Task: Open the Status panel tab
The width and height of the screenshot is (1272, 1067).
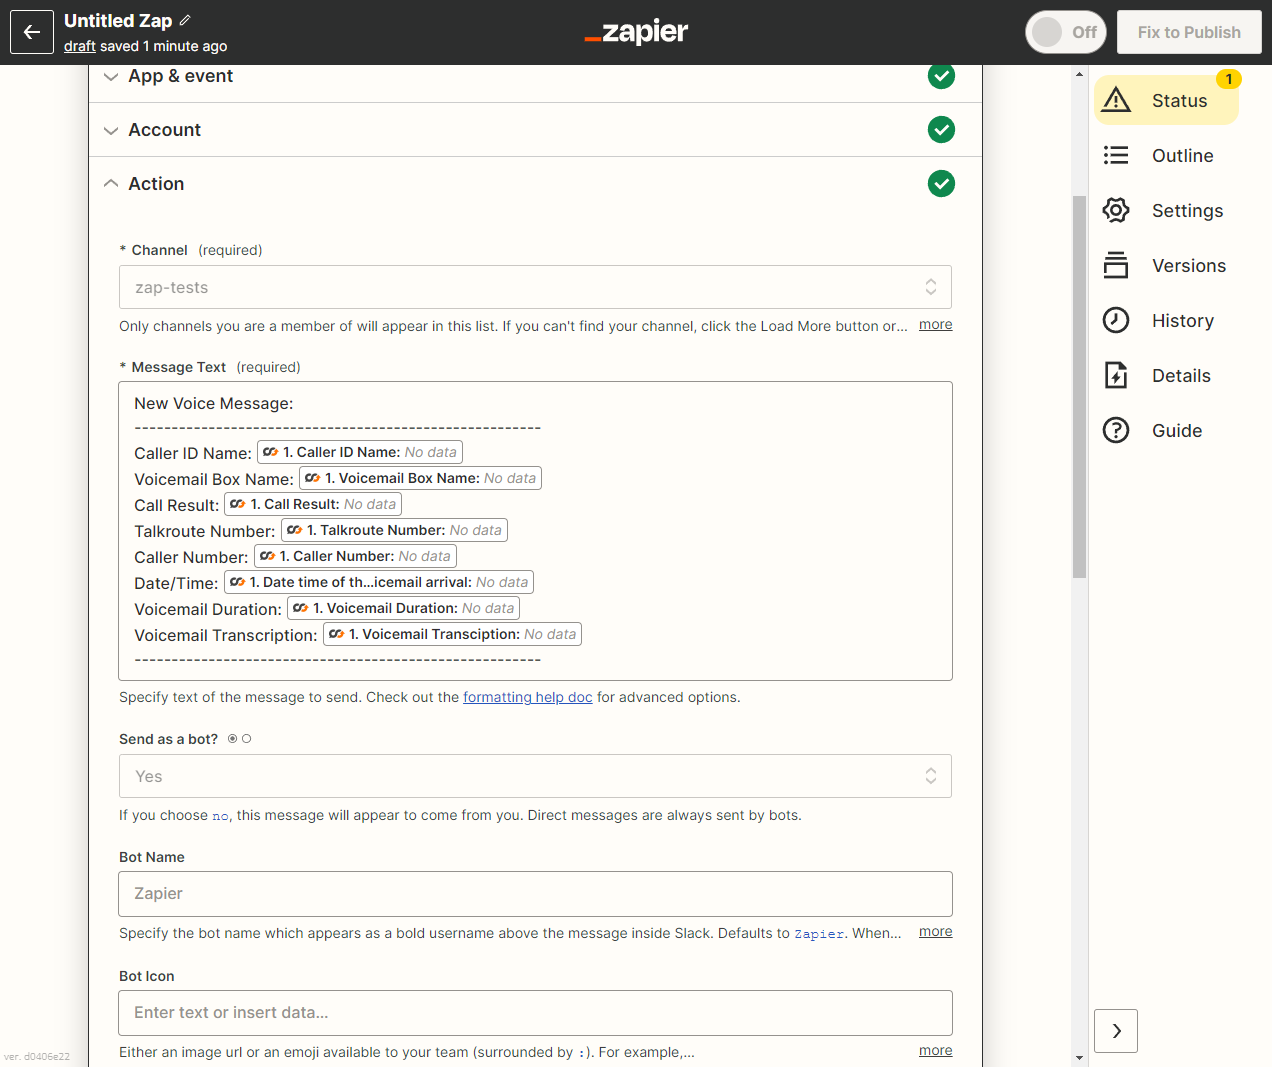Action: click(1166, 100)
